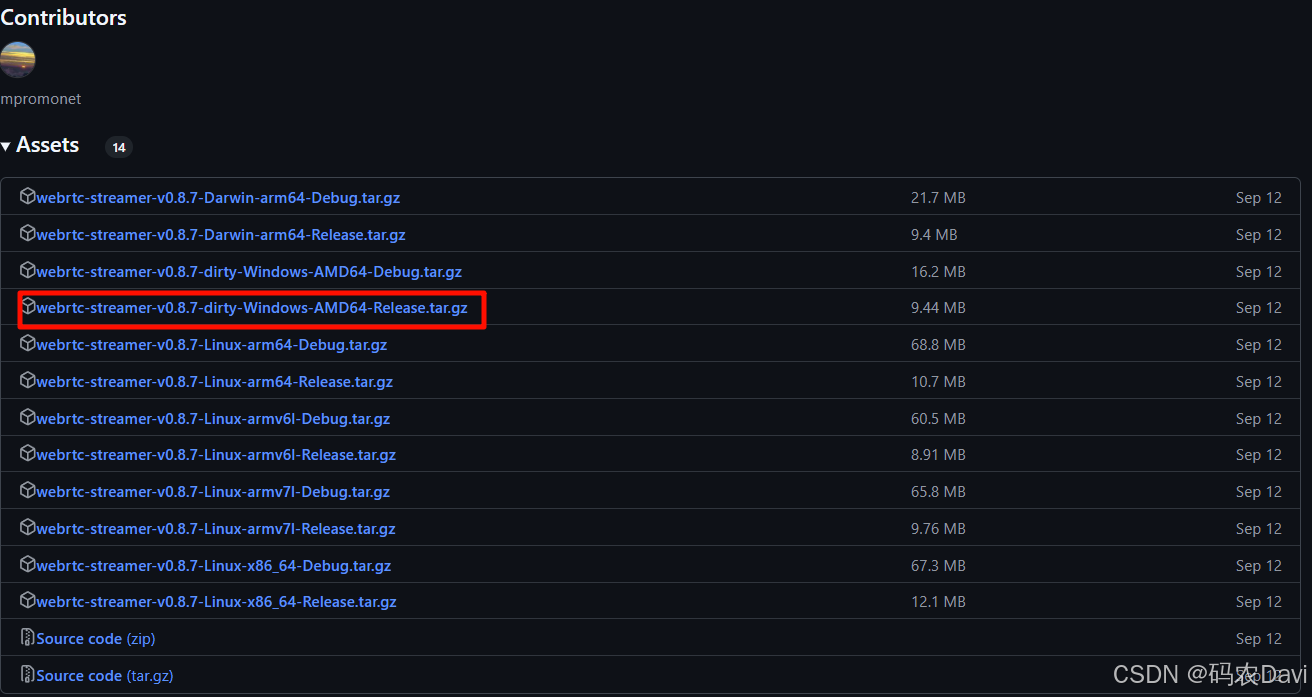Click package icon beside Darwin-arm64-Release.tar.gz
This screenshot has height=697, width=1312.
tap(28, 234)
